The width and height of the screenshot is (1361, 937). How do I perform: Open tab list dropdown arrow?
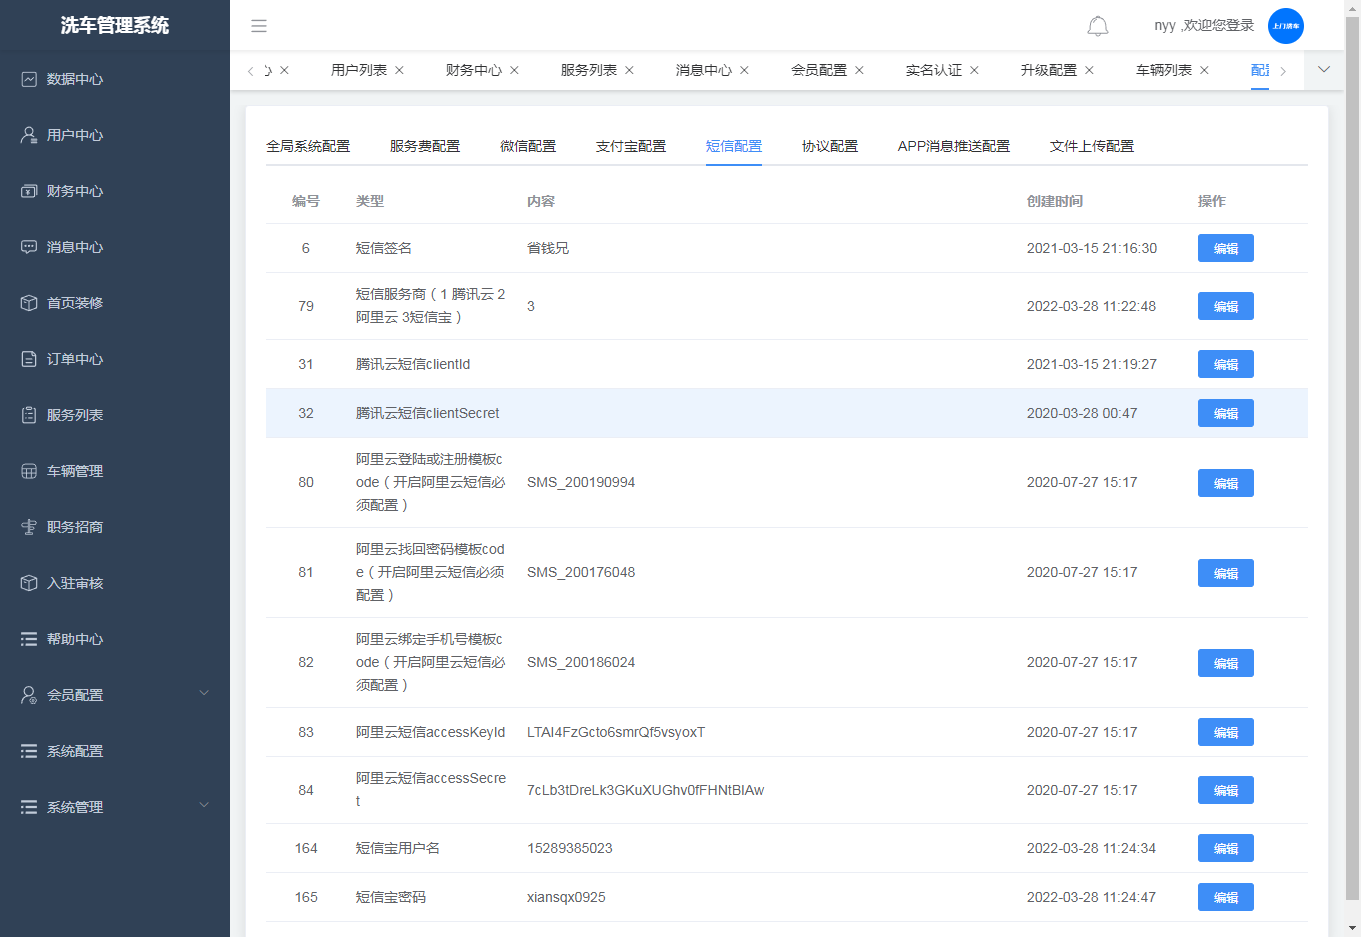[1324, 70]
